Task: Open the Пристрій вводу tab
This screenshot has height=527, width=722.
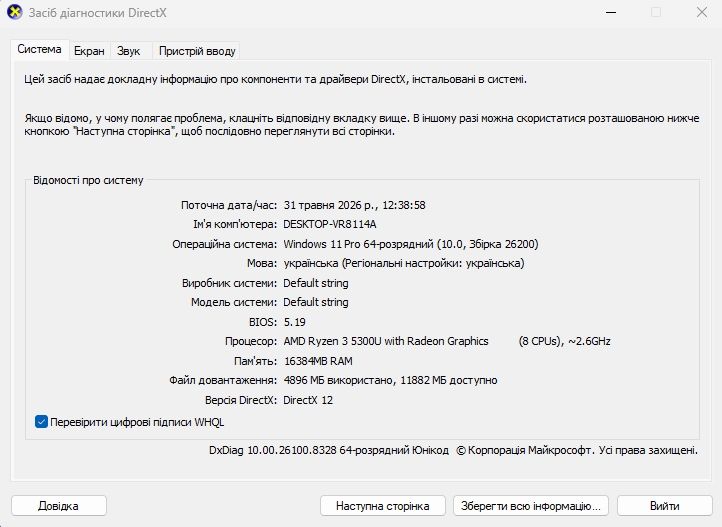Action: point(197,51)
